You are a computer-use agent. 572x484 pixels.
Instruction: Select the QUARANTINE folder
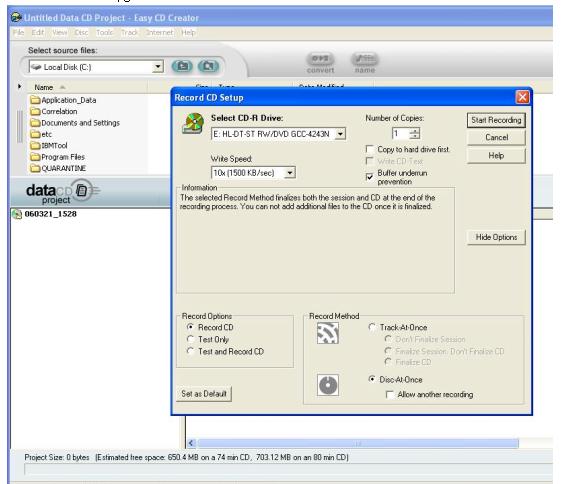tap(58, 168)
